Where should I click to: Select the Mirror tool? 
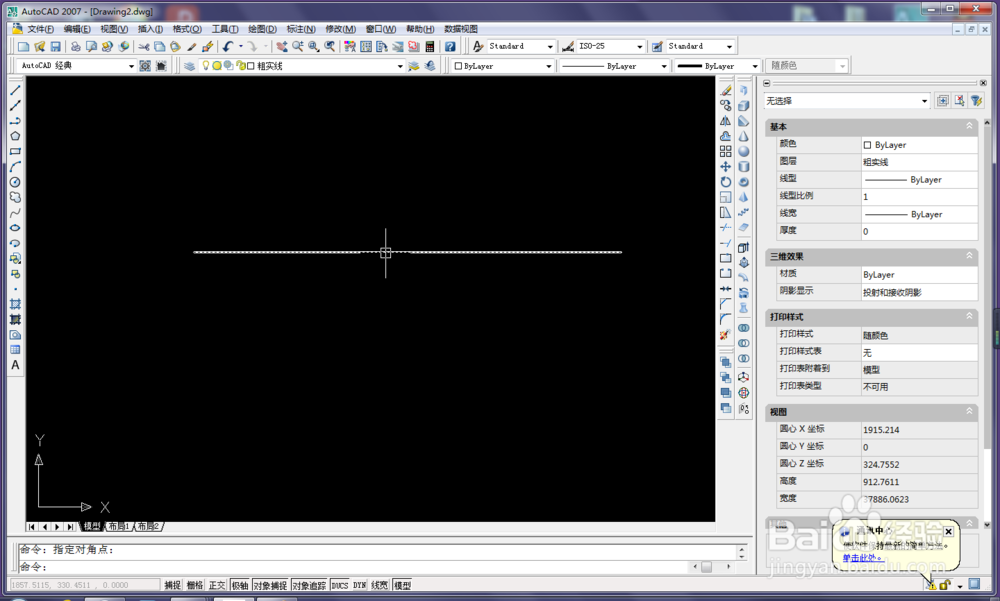tap(726, 121)
